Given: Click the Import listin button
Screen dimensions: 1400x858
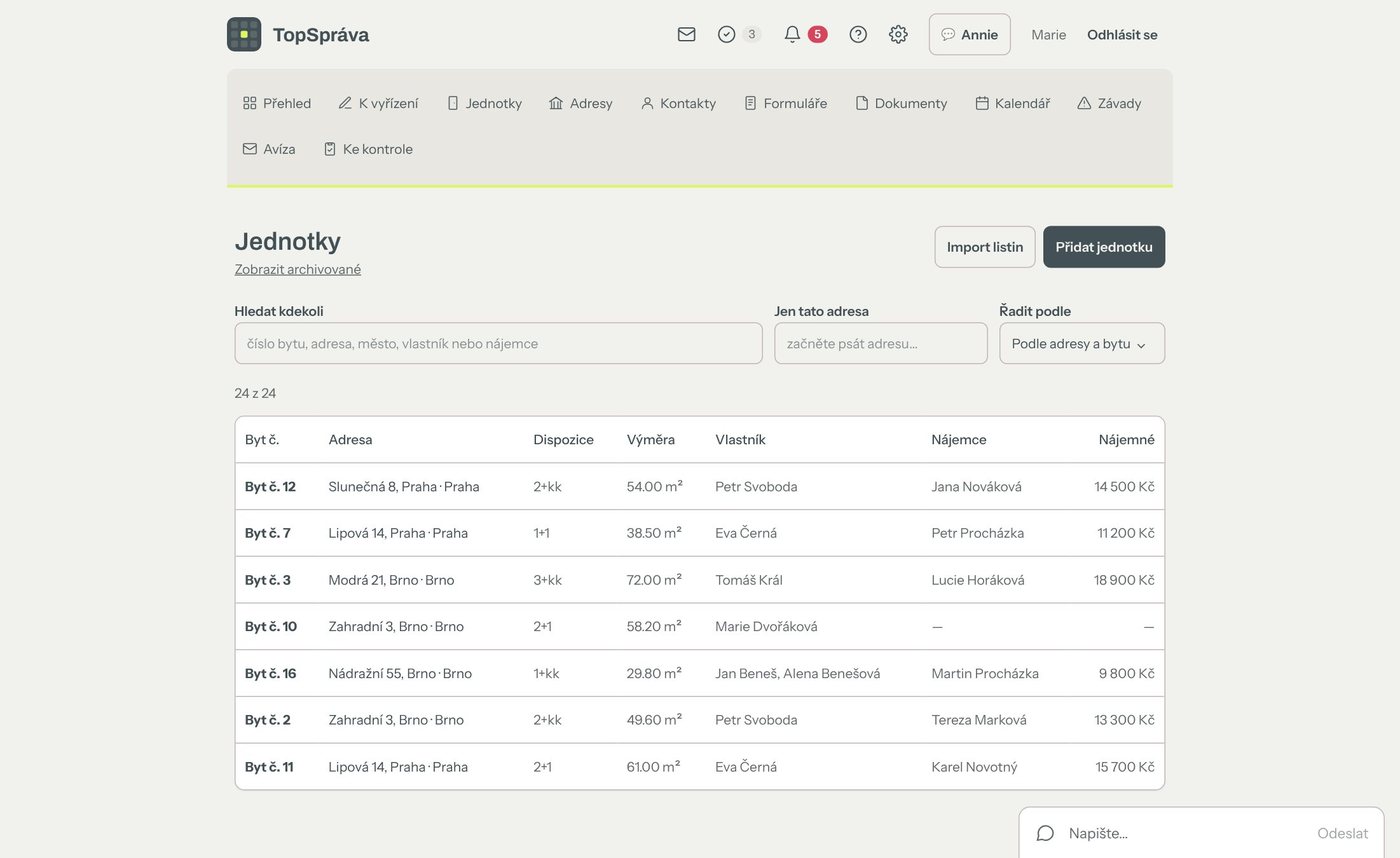Looking at the screenshot, I should click(x=985, y=247).
